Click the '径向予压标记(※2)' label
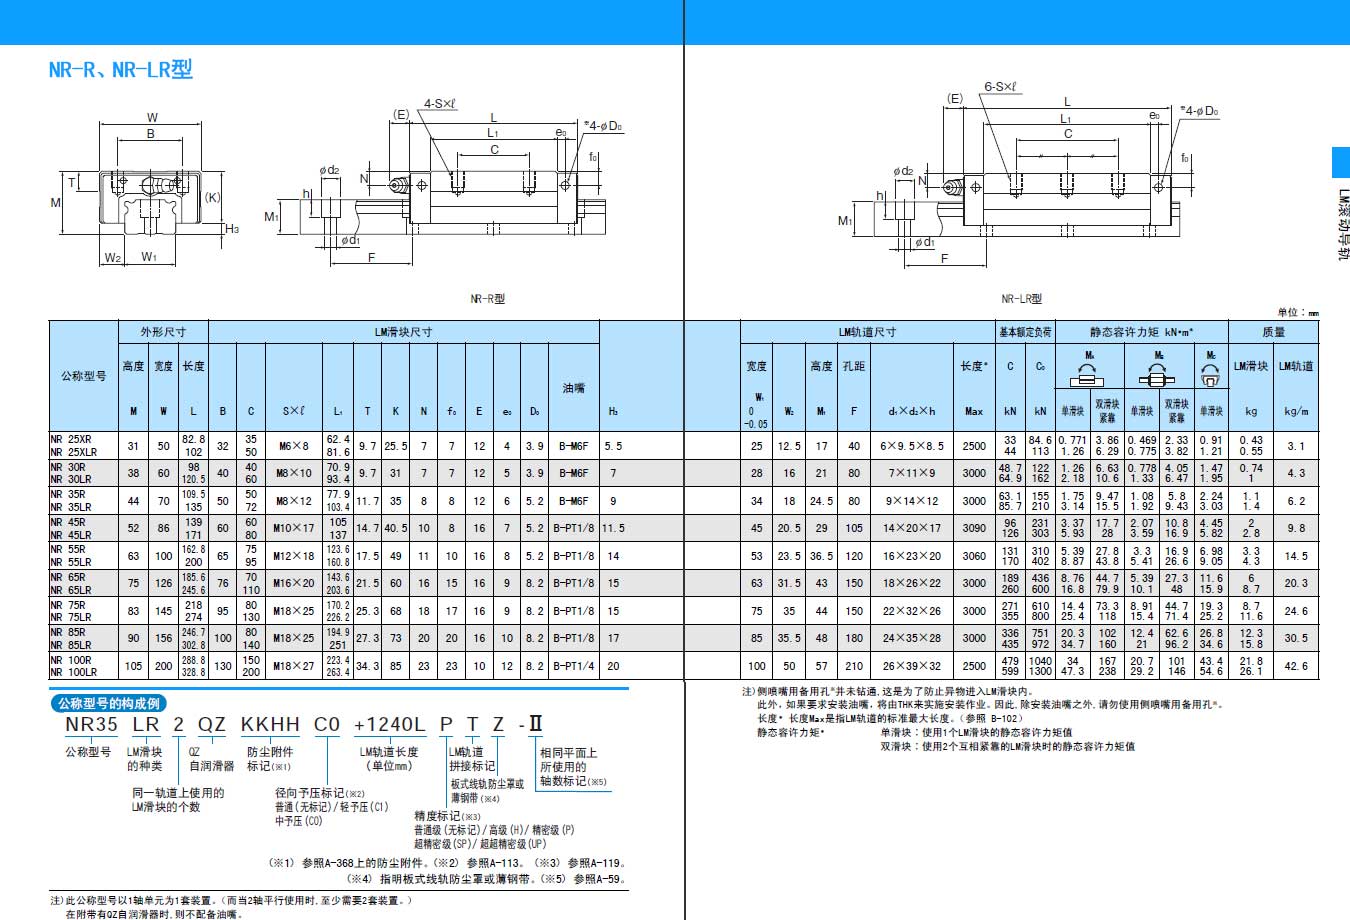The height and width of the screenshot is (920, 1350). [x=320, y=793]
